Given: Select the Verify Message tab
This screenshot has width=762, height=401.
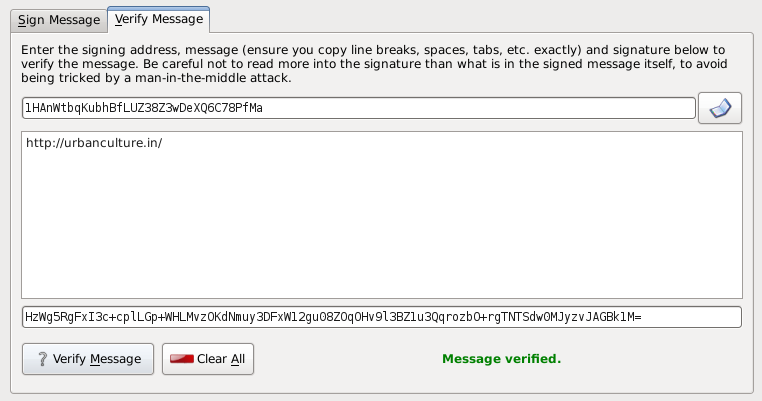Looking at the screenshot, I should point(158,19).
